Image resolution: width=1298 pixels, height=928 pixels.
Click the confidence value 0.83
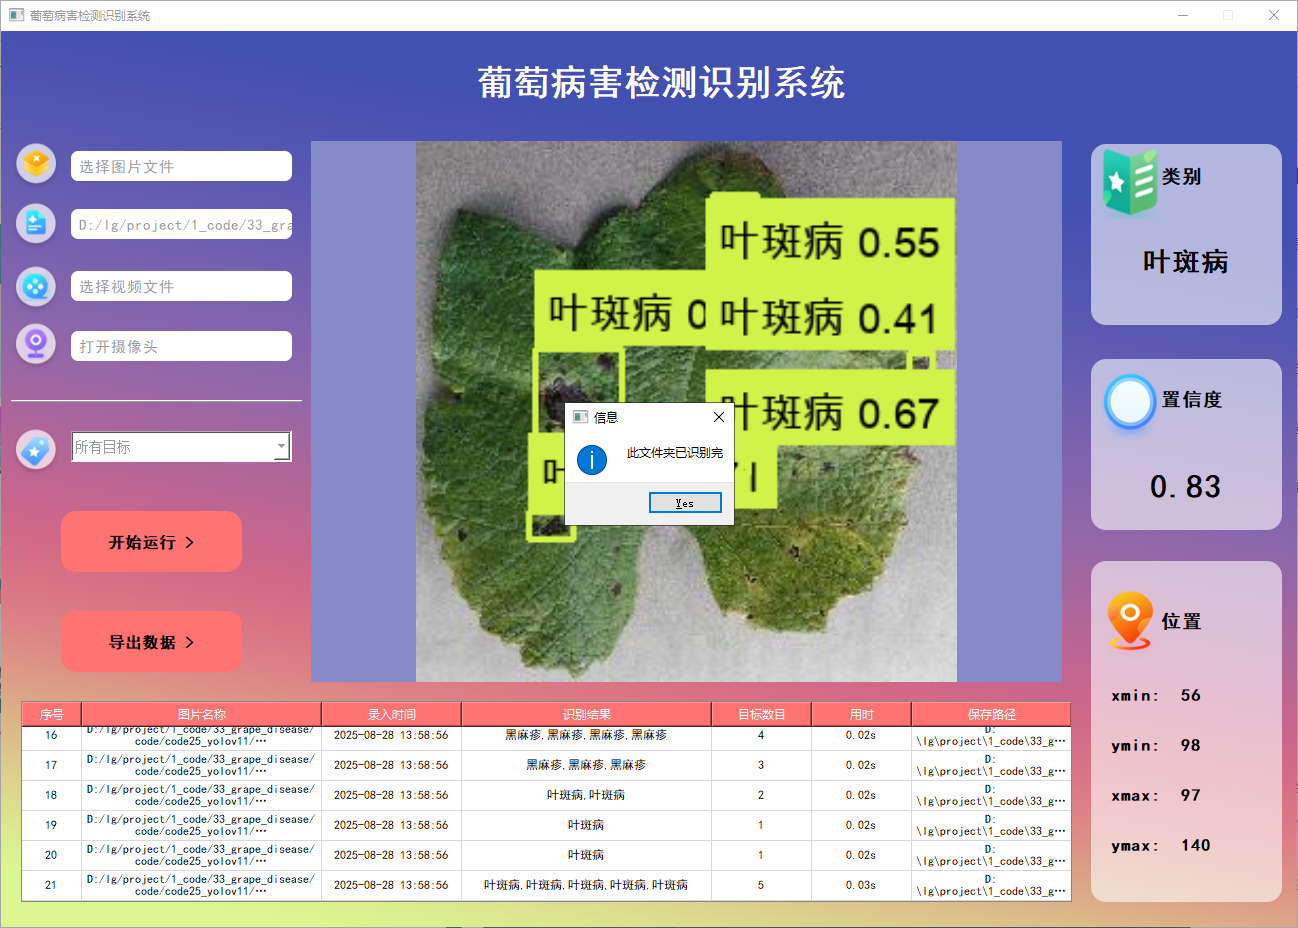coord(1186,487)
